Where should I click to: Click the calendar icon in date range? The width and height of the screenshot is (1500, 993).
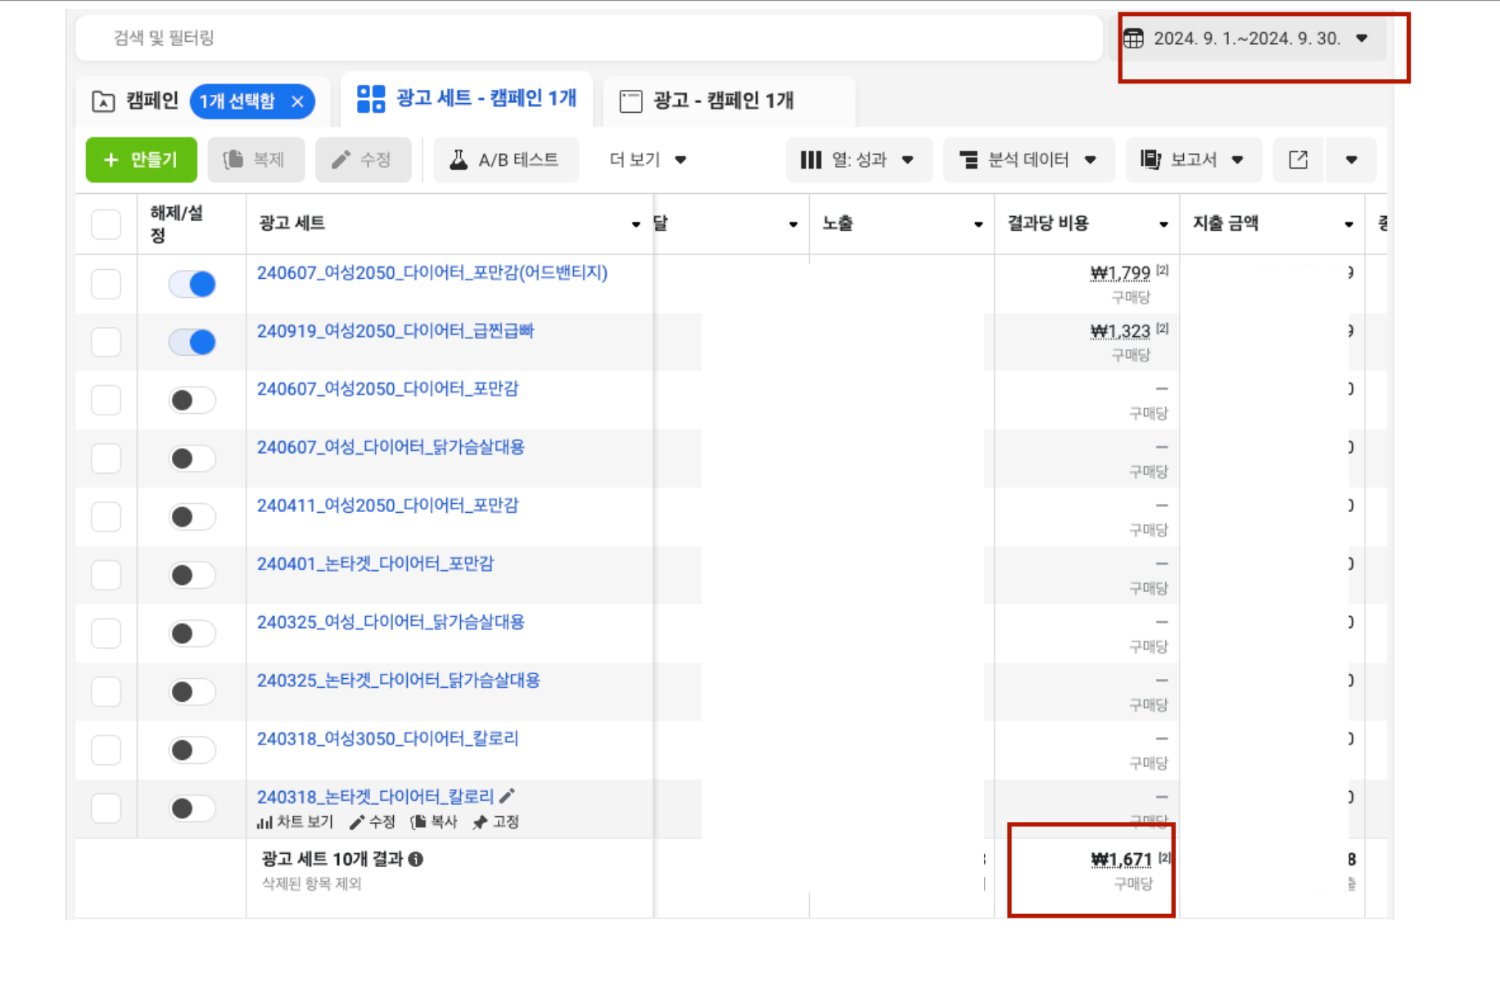click(x=1133, y=39)
